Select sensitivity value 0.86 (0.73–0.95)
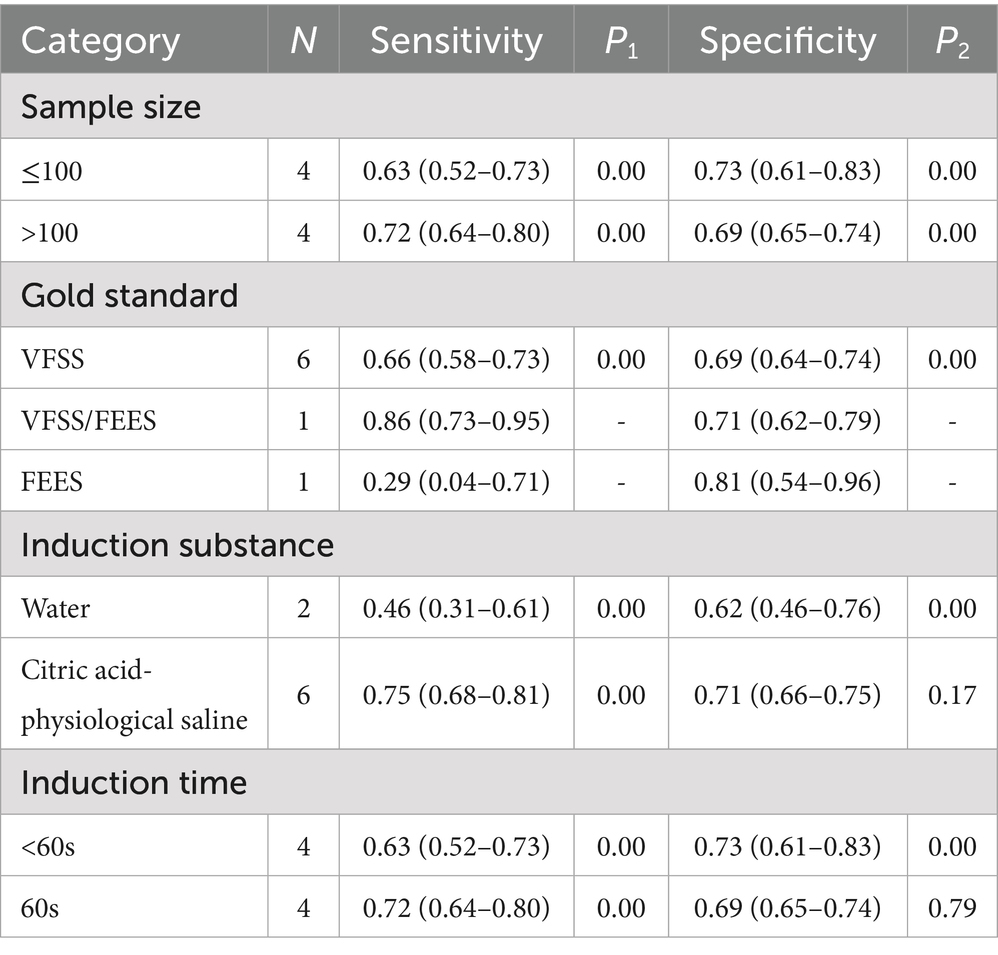 tap(456, 421)
